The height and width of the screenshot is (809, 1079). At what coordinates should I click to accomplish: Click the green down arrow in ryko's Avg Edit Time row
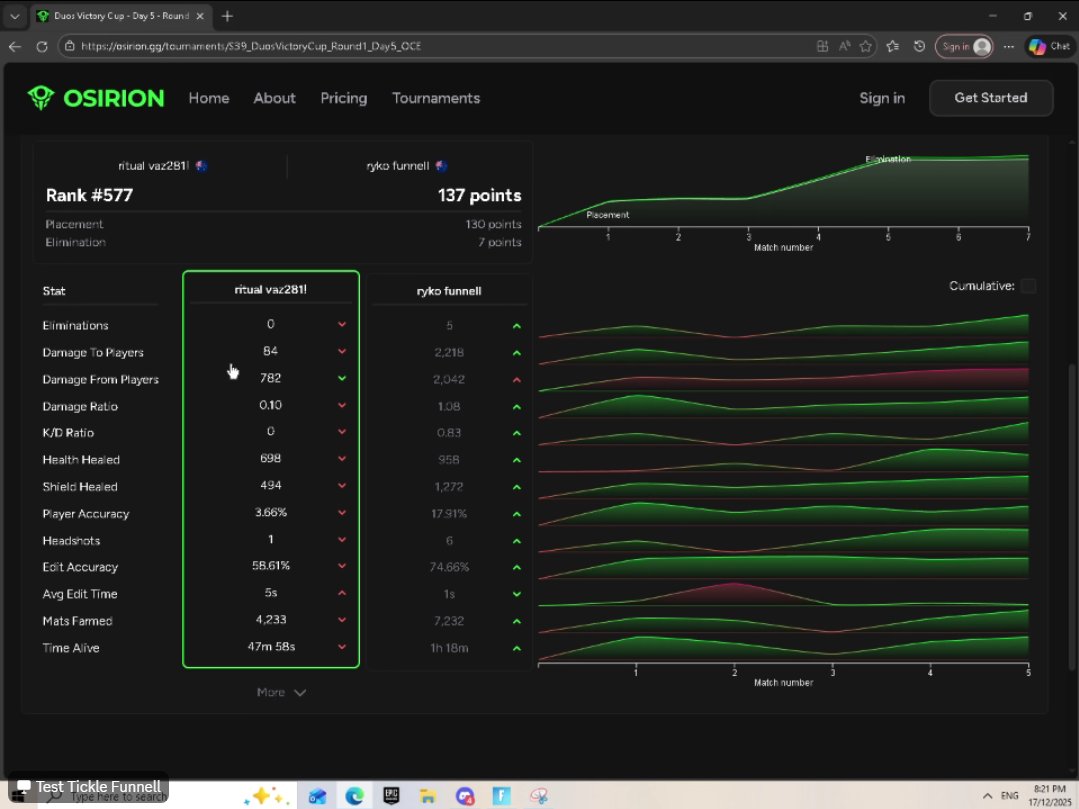517,594
